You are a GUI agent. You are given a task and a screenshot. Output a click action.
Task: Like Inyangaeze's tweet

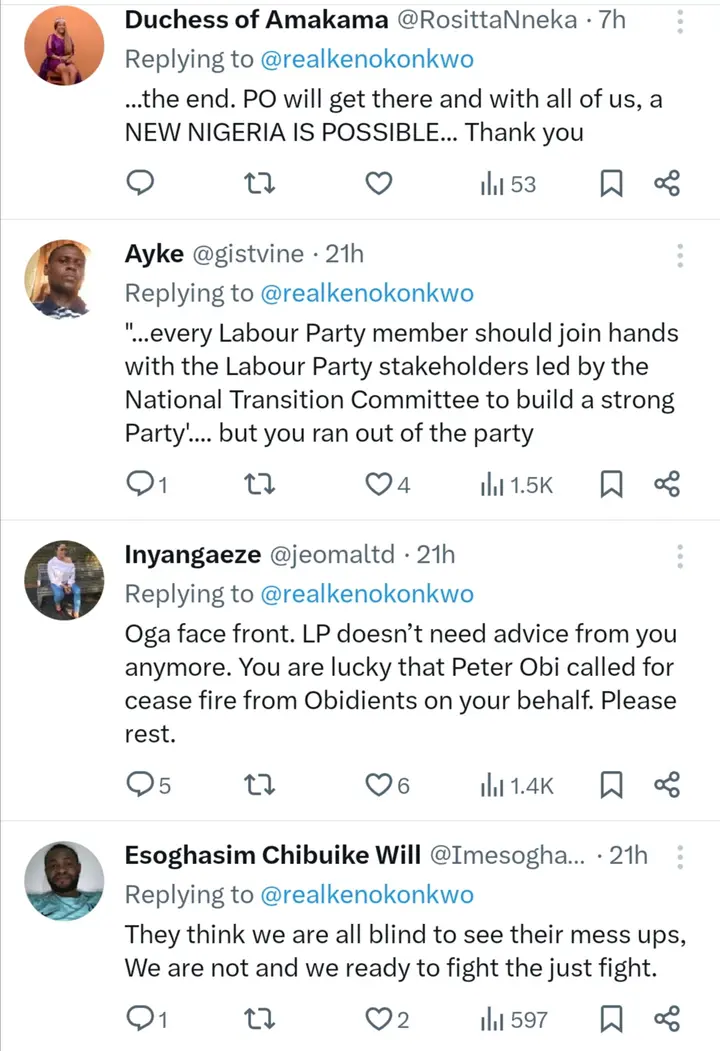(x=378, y=785)
